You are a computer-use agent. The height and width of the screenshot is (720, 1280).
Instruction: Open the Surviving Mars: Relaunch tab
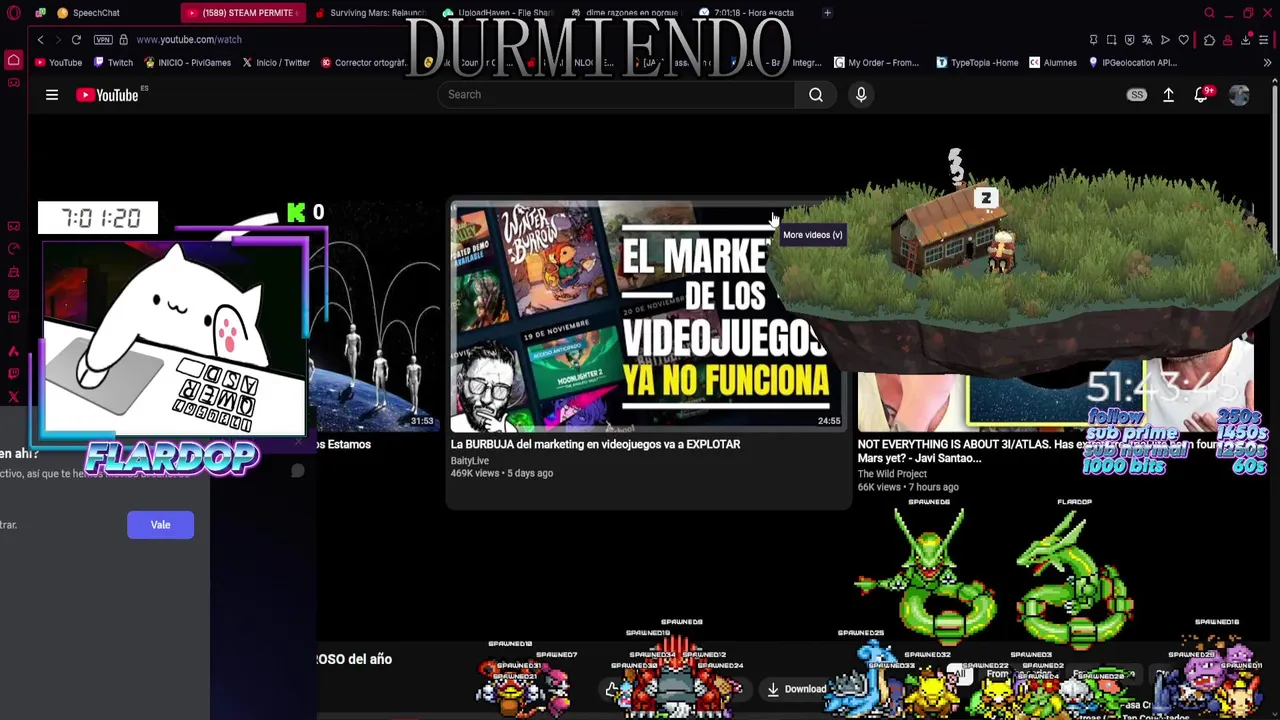370,13
